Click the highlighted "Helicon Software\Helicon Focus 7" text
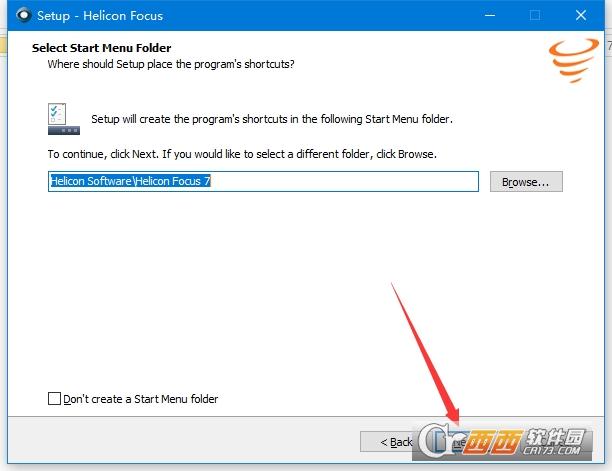The height and width of the screenshot is (471, 612). point(130,182)
